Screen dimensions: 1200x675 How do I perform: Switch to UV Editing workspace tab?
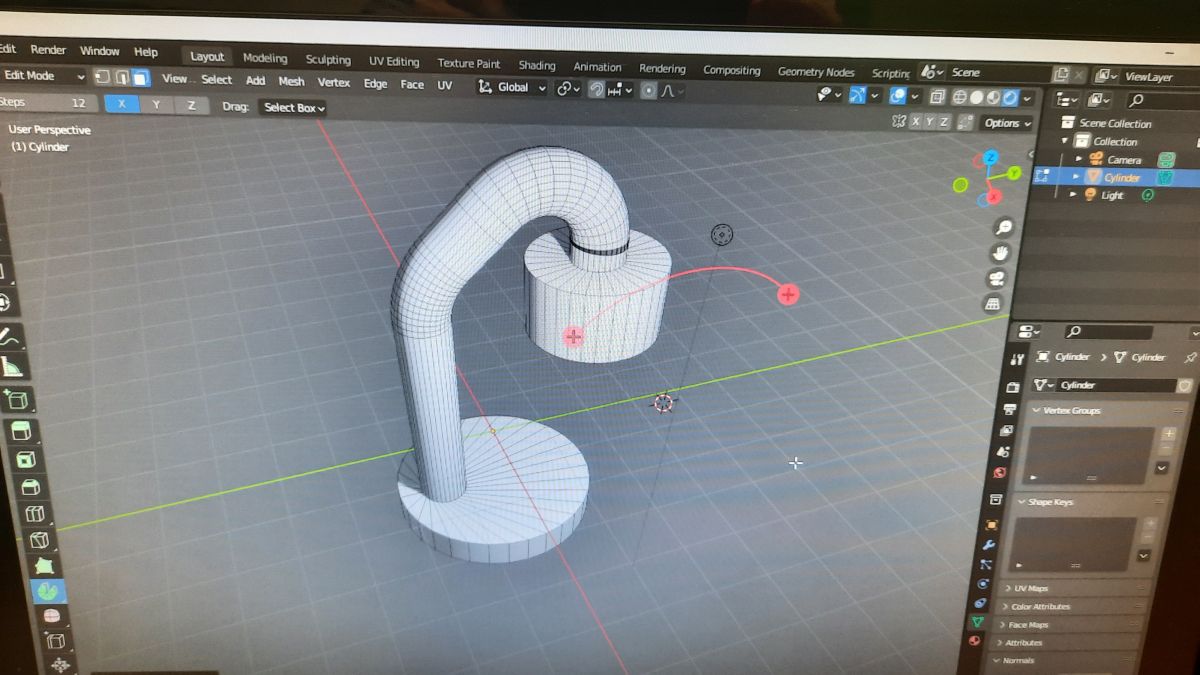coord(395,62)
